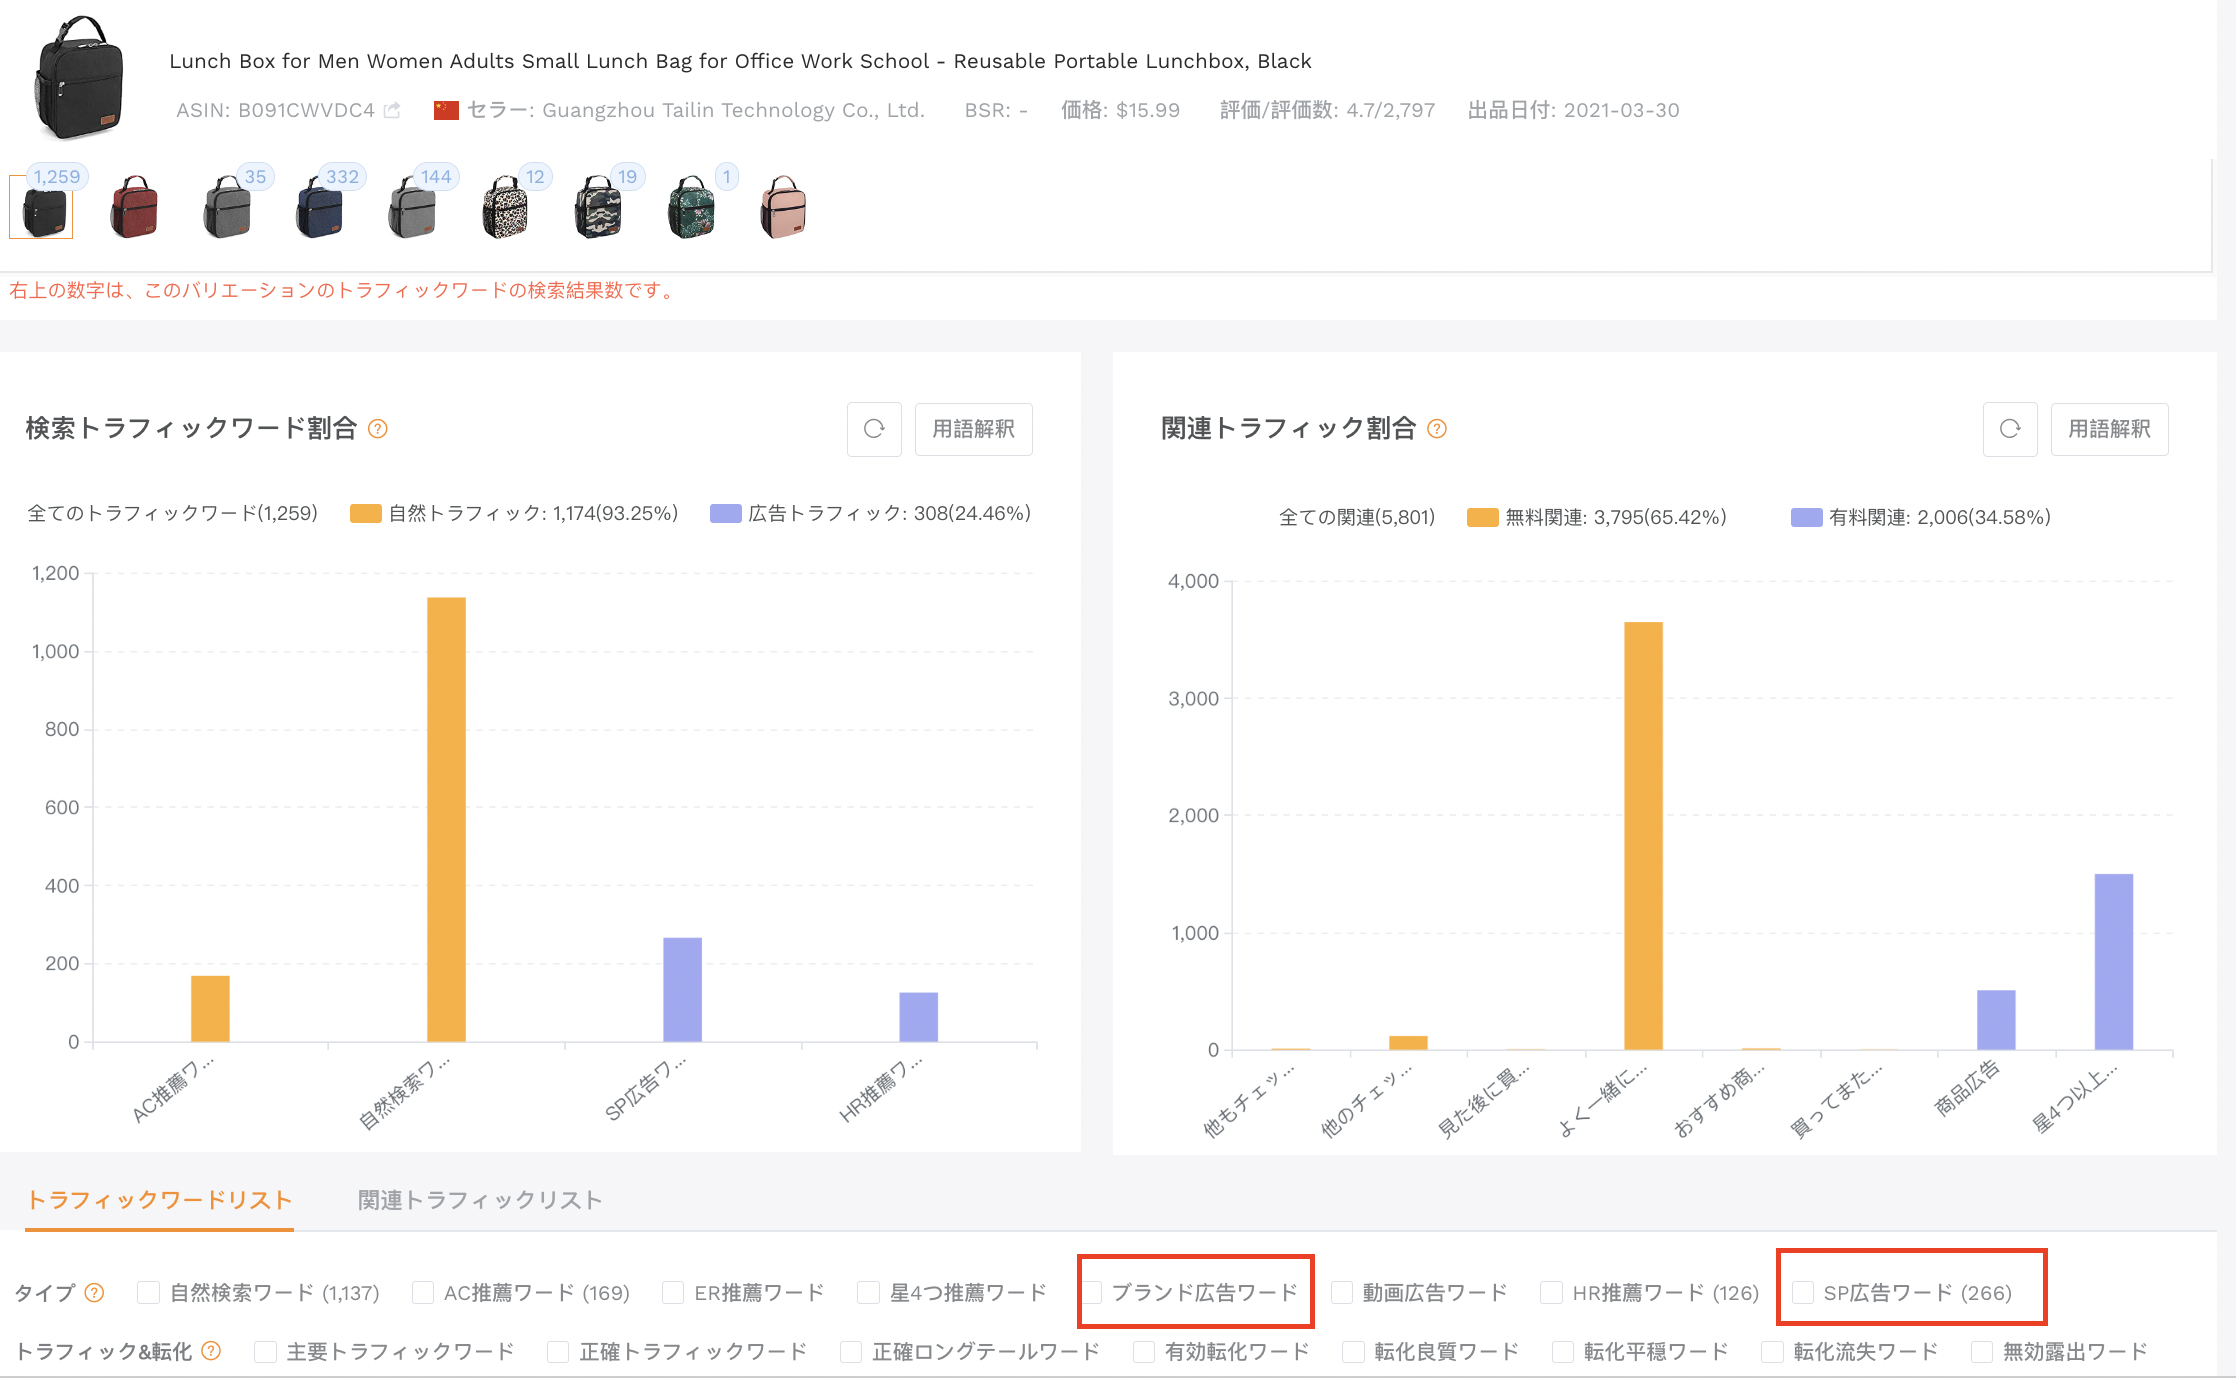Check the 主要トラフィックワード checkbox
This screenshot has height=1380, width=2236.
[x=265, y=1351]
